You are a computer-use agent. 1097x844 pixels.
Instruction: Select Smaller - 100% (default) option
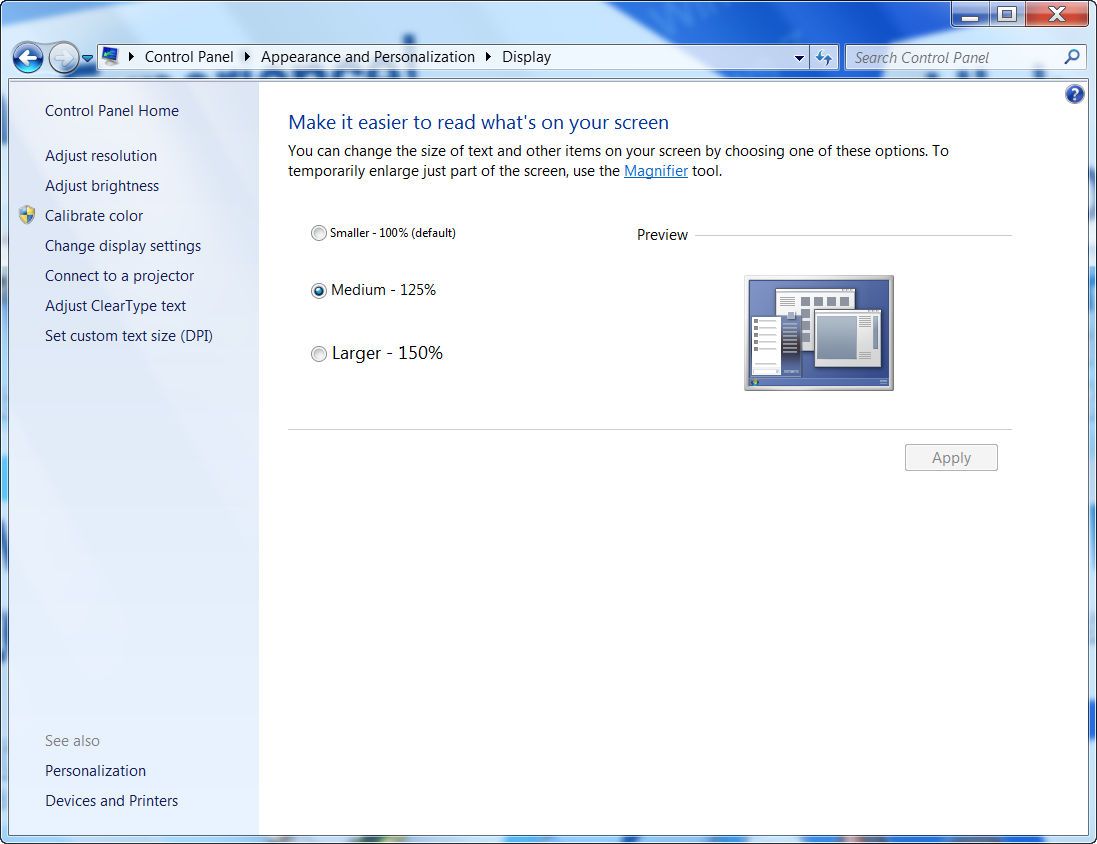pos(319,233)
